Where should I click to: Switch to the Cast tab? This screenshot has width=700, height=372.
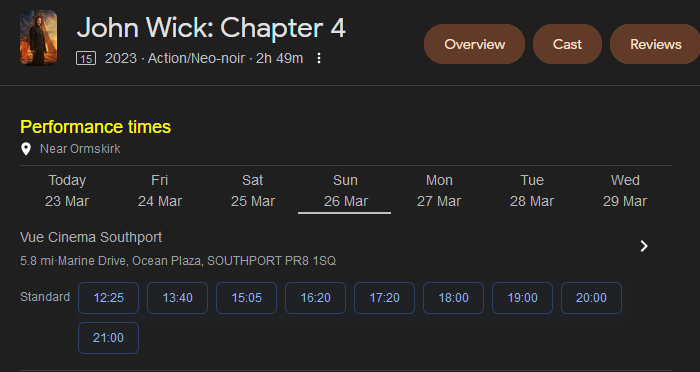click(567, 44)
